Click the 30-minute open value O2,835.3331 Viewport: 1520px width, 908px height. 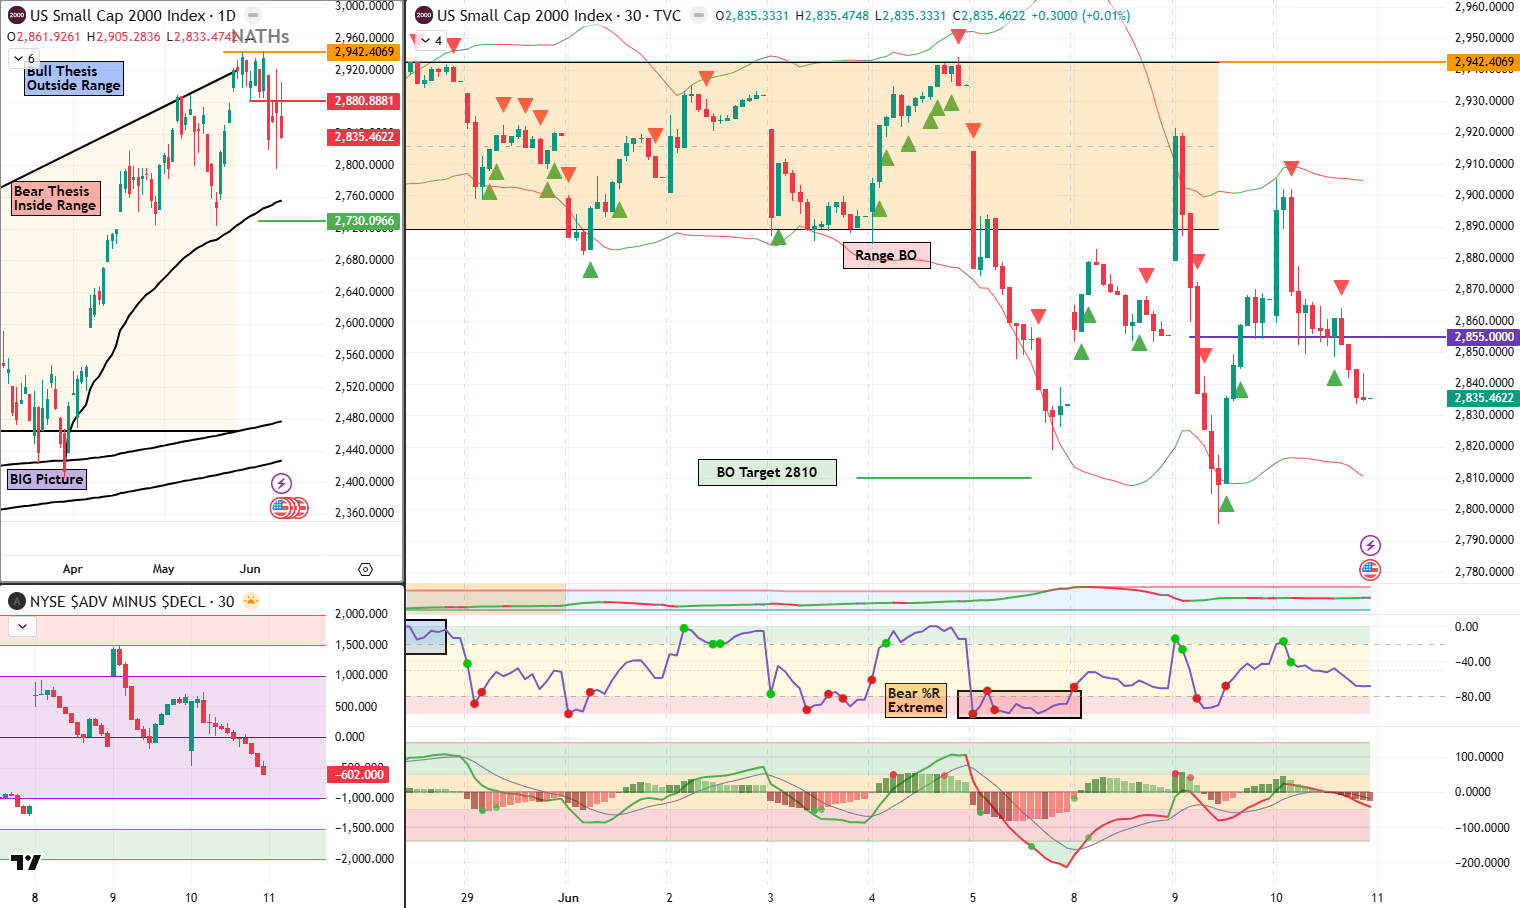pyautogui.click(x=752, y=16)
